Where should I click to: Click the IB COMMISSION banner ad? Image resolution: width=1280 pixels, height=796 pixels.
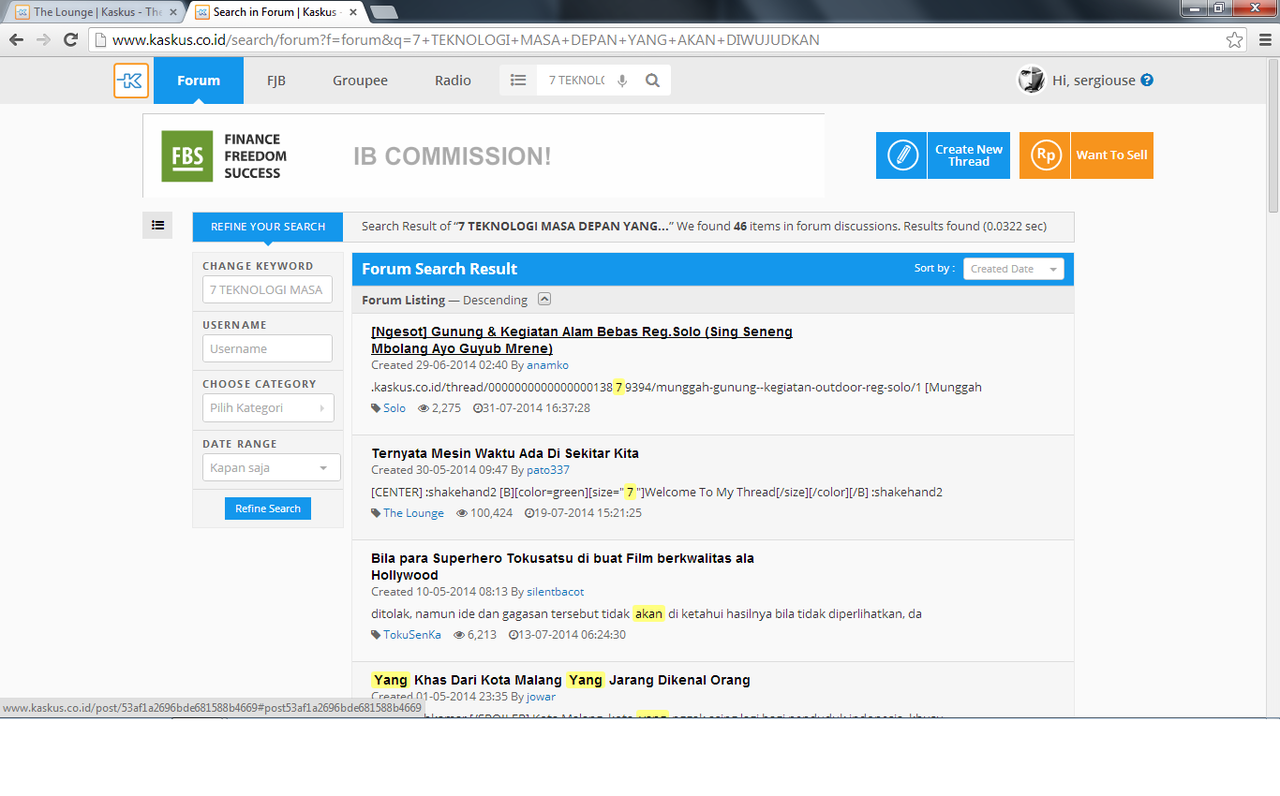pos(483,156)
